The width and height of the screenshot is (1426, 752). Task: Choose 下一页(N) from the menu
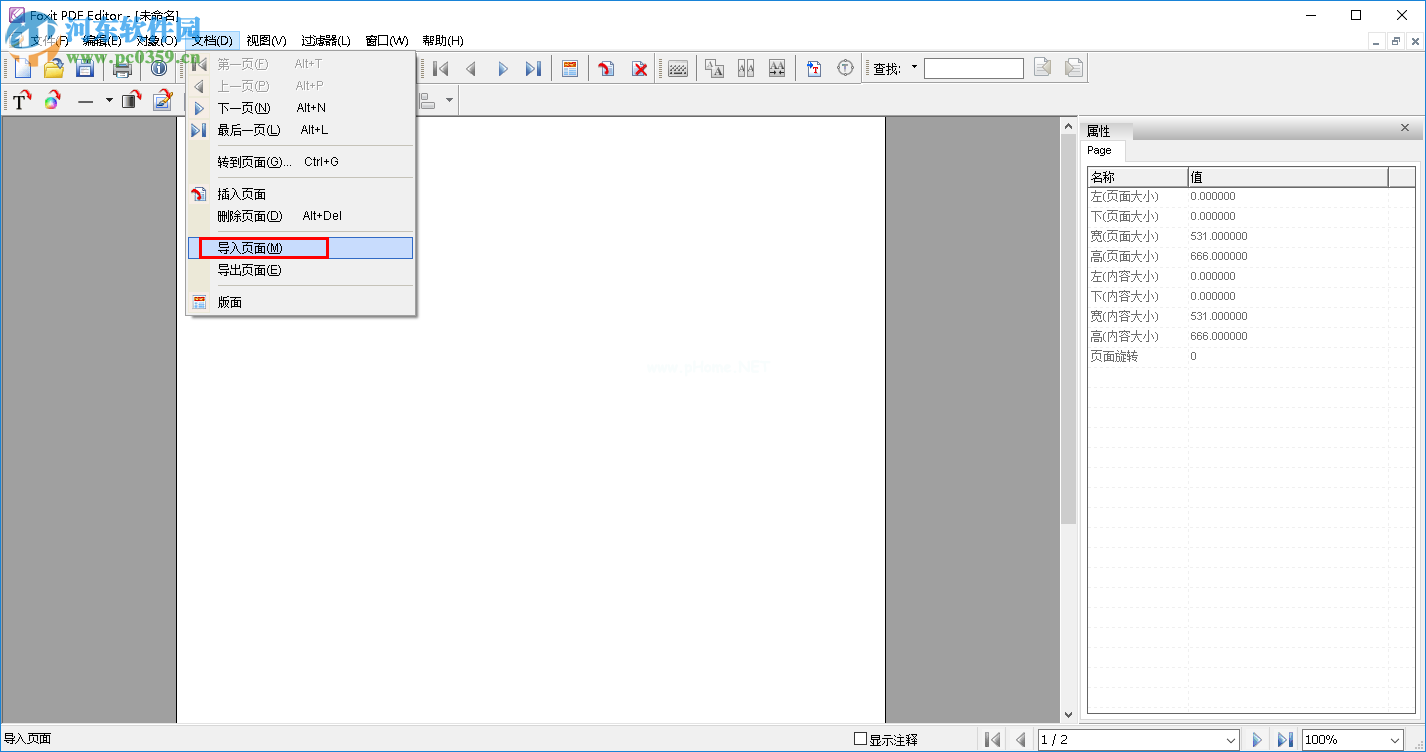pyautogui.click(x=300, y=108)
